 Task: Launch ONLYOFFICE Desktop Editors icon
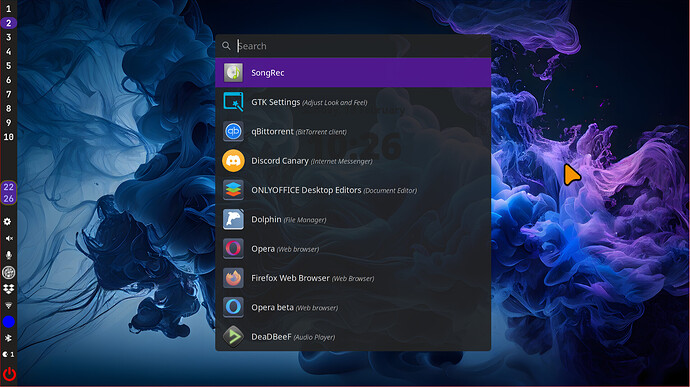pos(233,190)
